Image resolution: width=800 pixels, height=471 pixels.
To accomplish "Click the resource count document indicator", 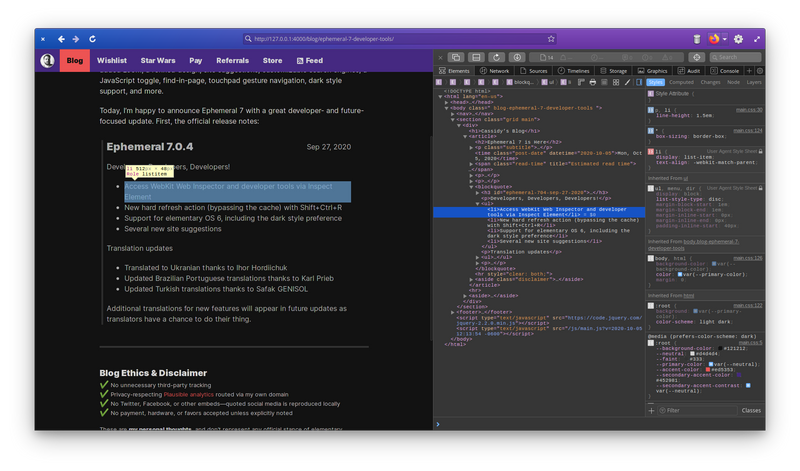I will click(547, 57).
